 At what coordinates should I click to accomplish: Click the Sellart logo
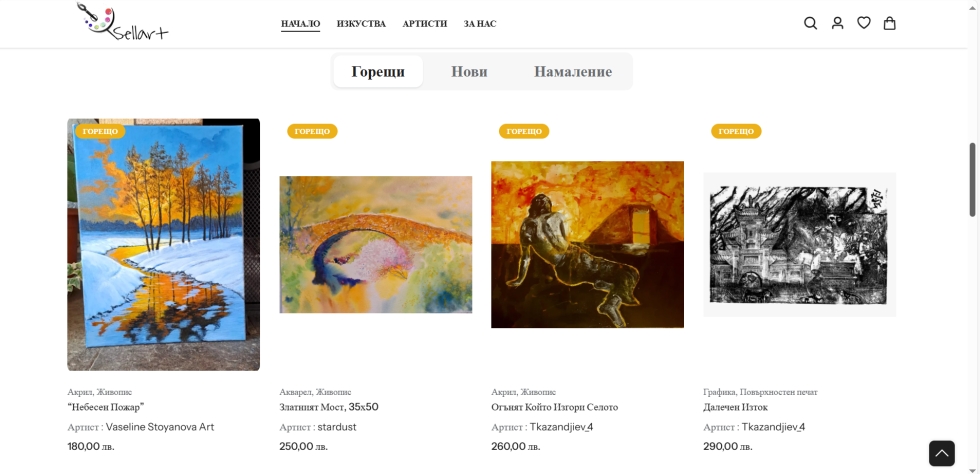point(122,23)
